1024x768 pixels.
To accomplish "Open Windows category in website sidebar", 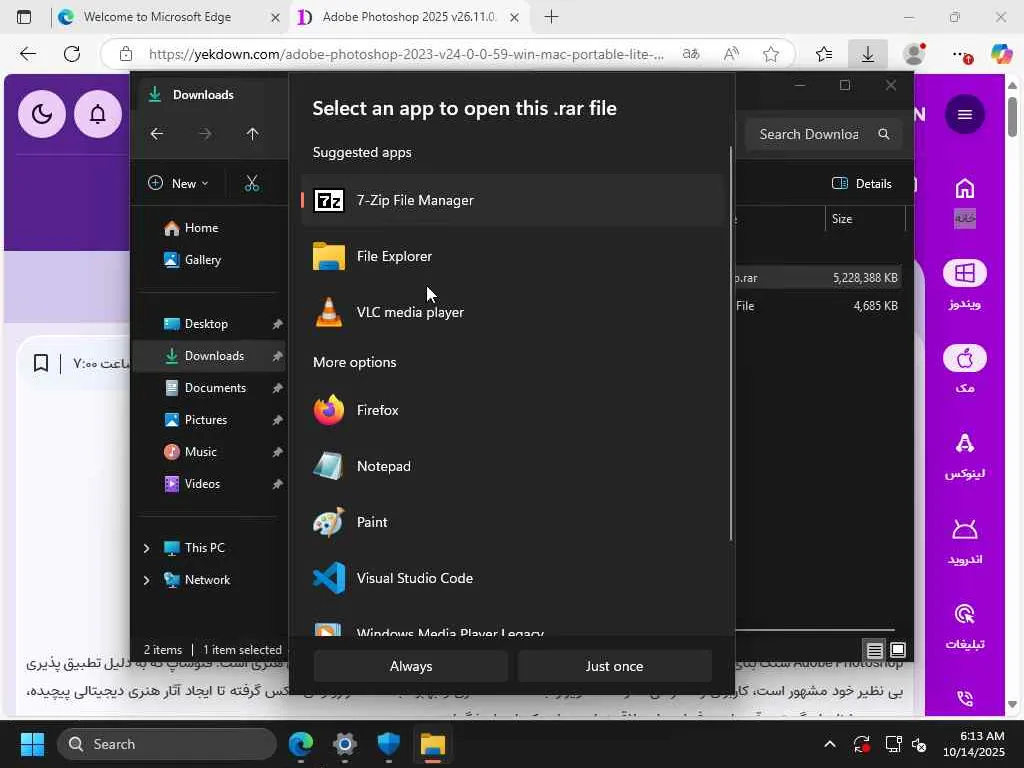I will (965, 273).
